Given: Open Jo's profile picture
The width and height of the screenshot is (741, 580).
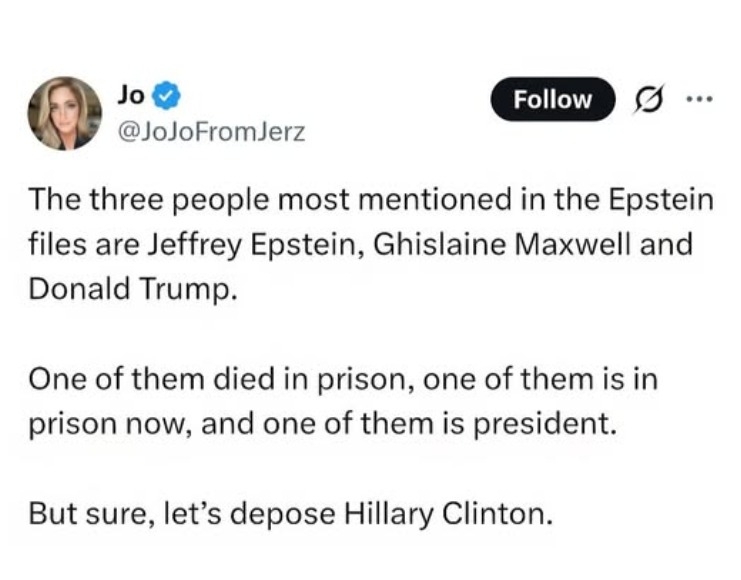Looking at the screenshot, I should coord(64,114).
